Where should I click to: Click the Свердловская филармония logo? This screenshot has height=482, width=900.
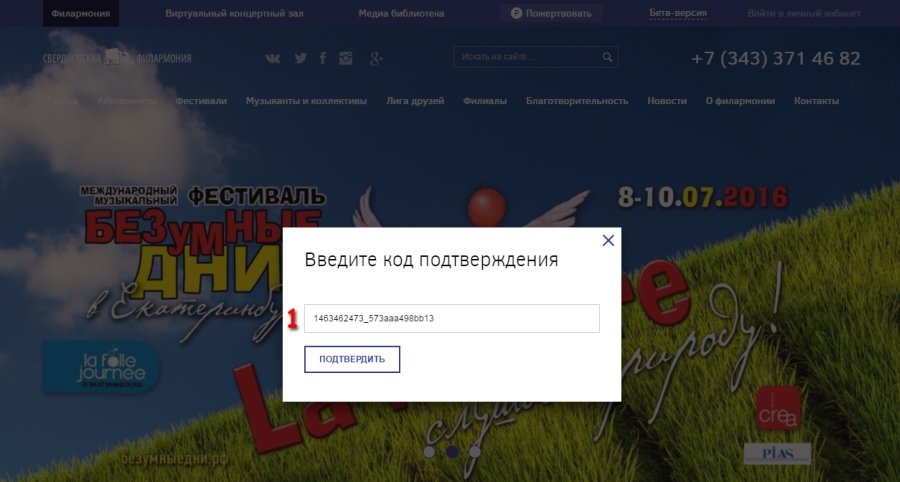point(117,57)
